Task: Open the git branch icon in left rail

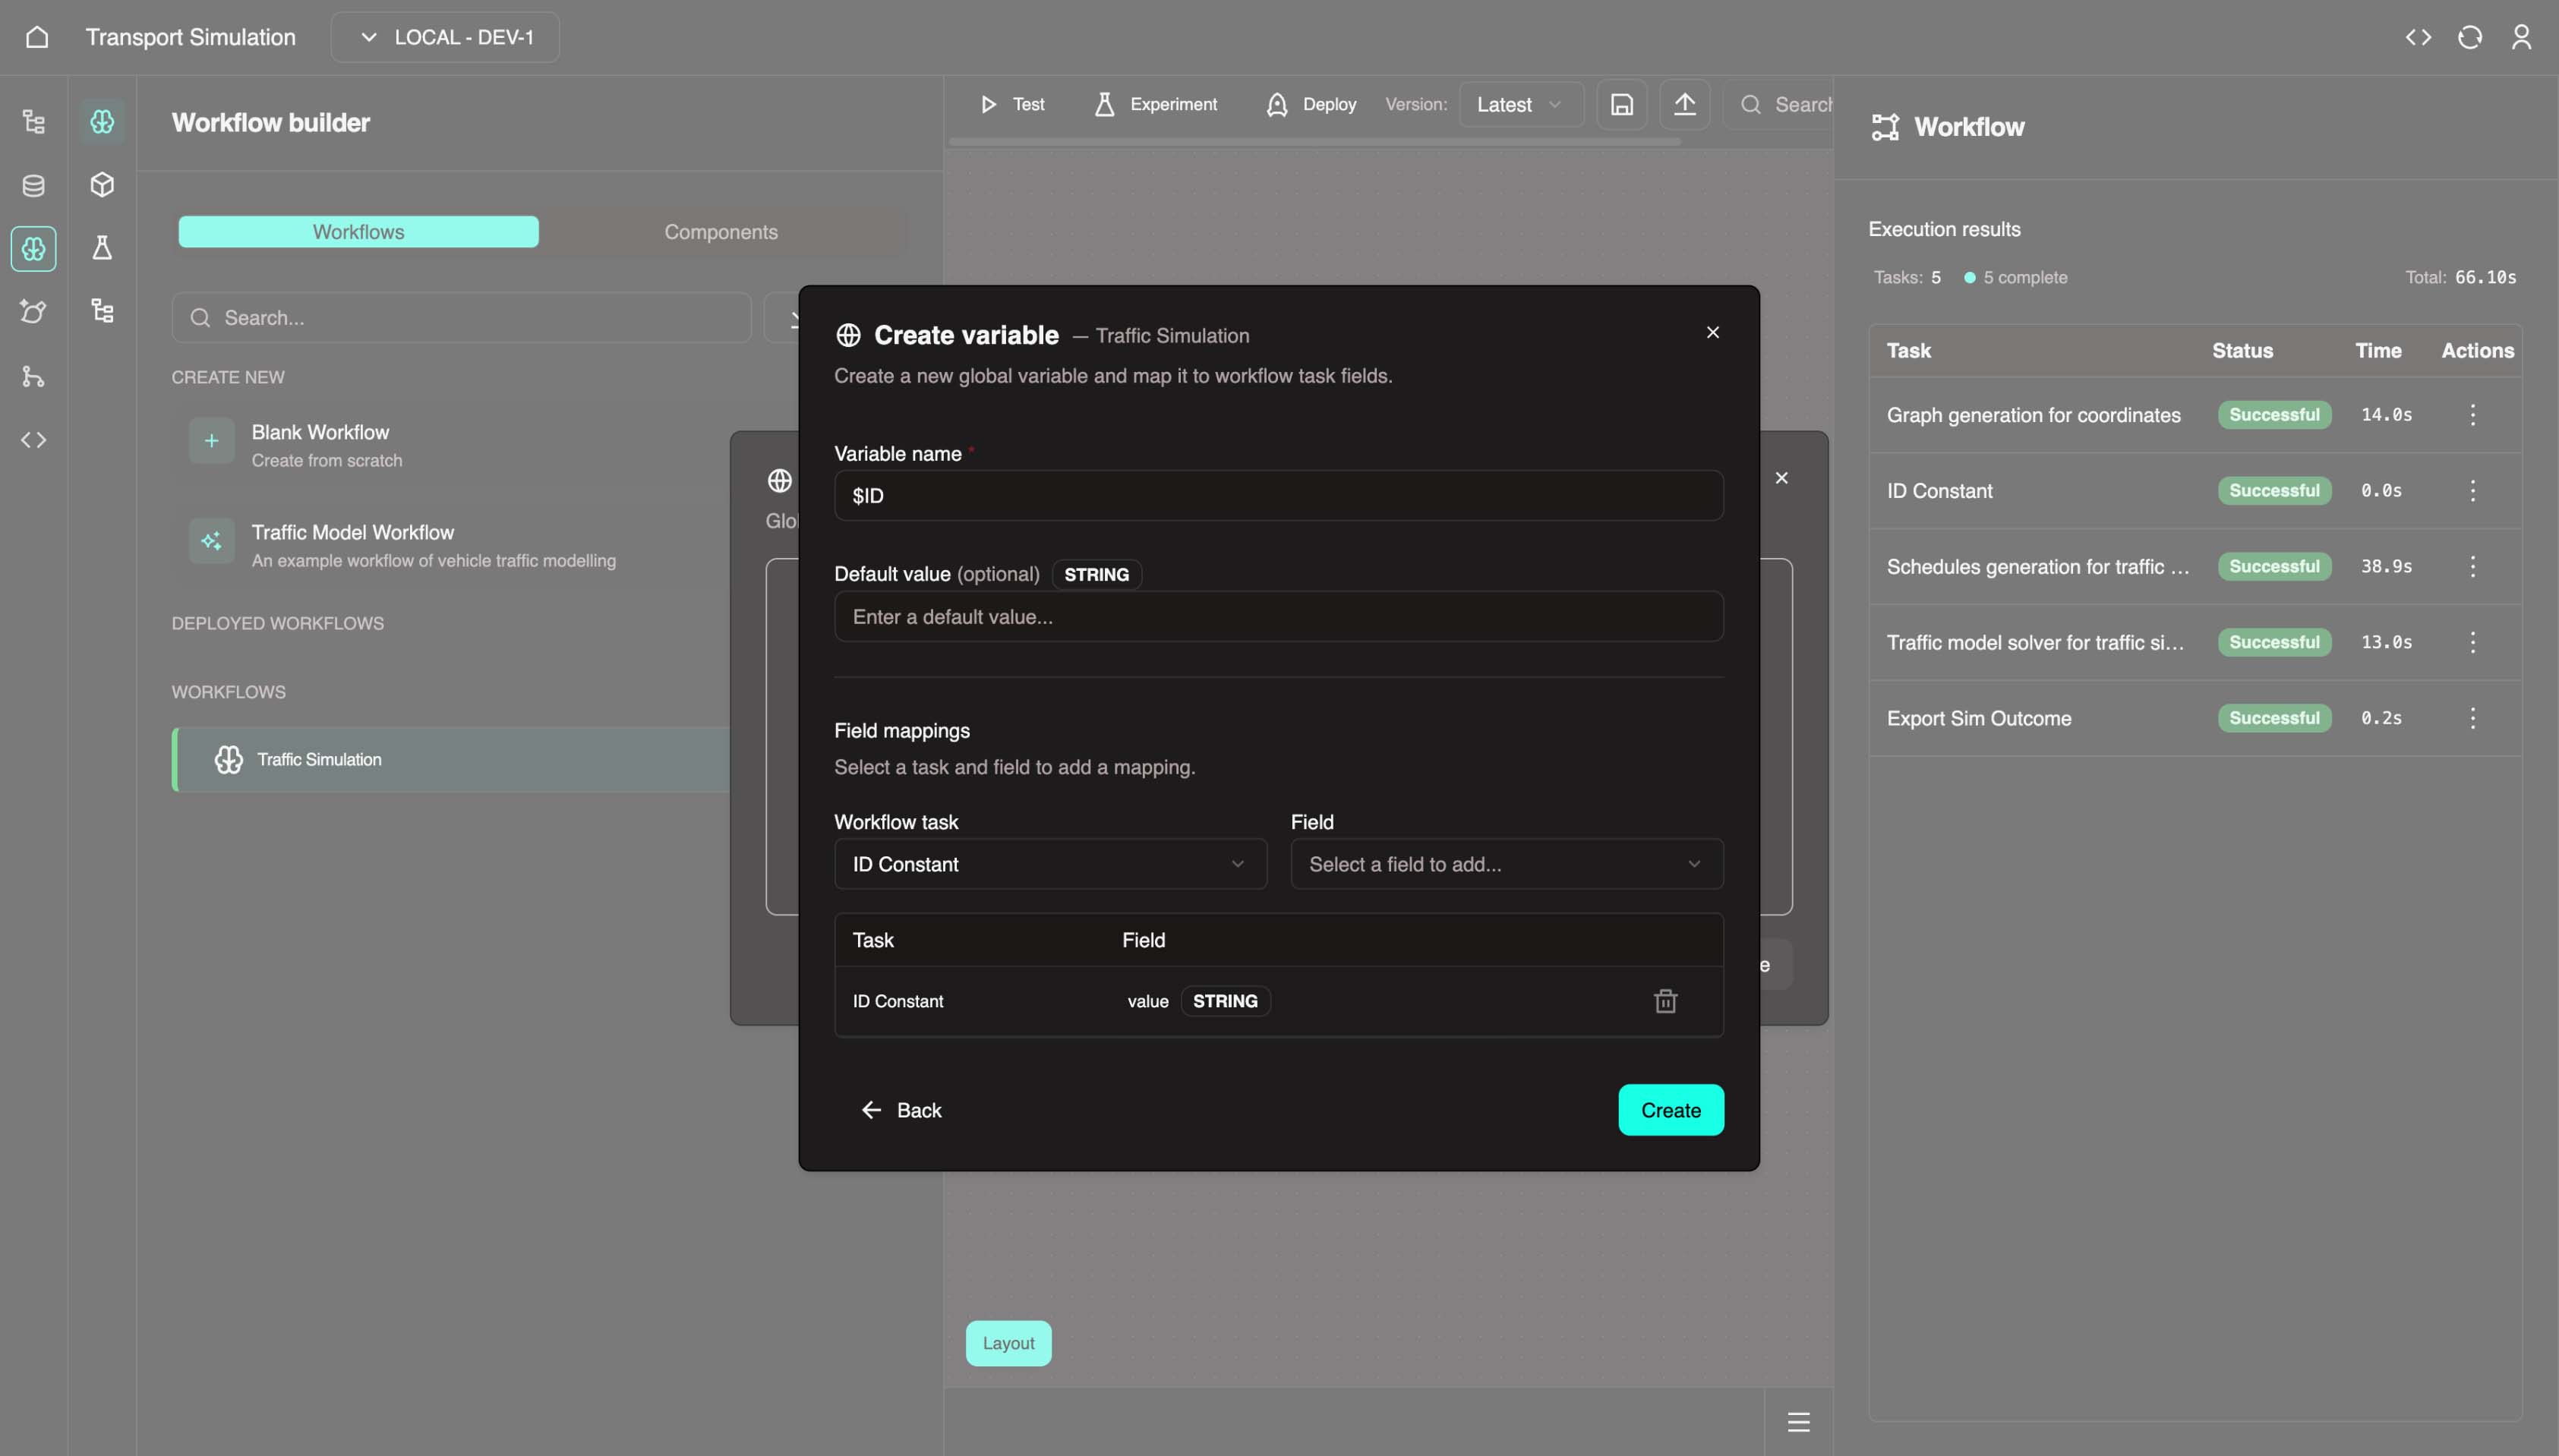Action: point(34,376)
